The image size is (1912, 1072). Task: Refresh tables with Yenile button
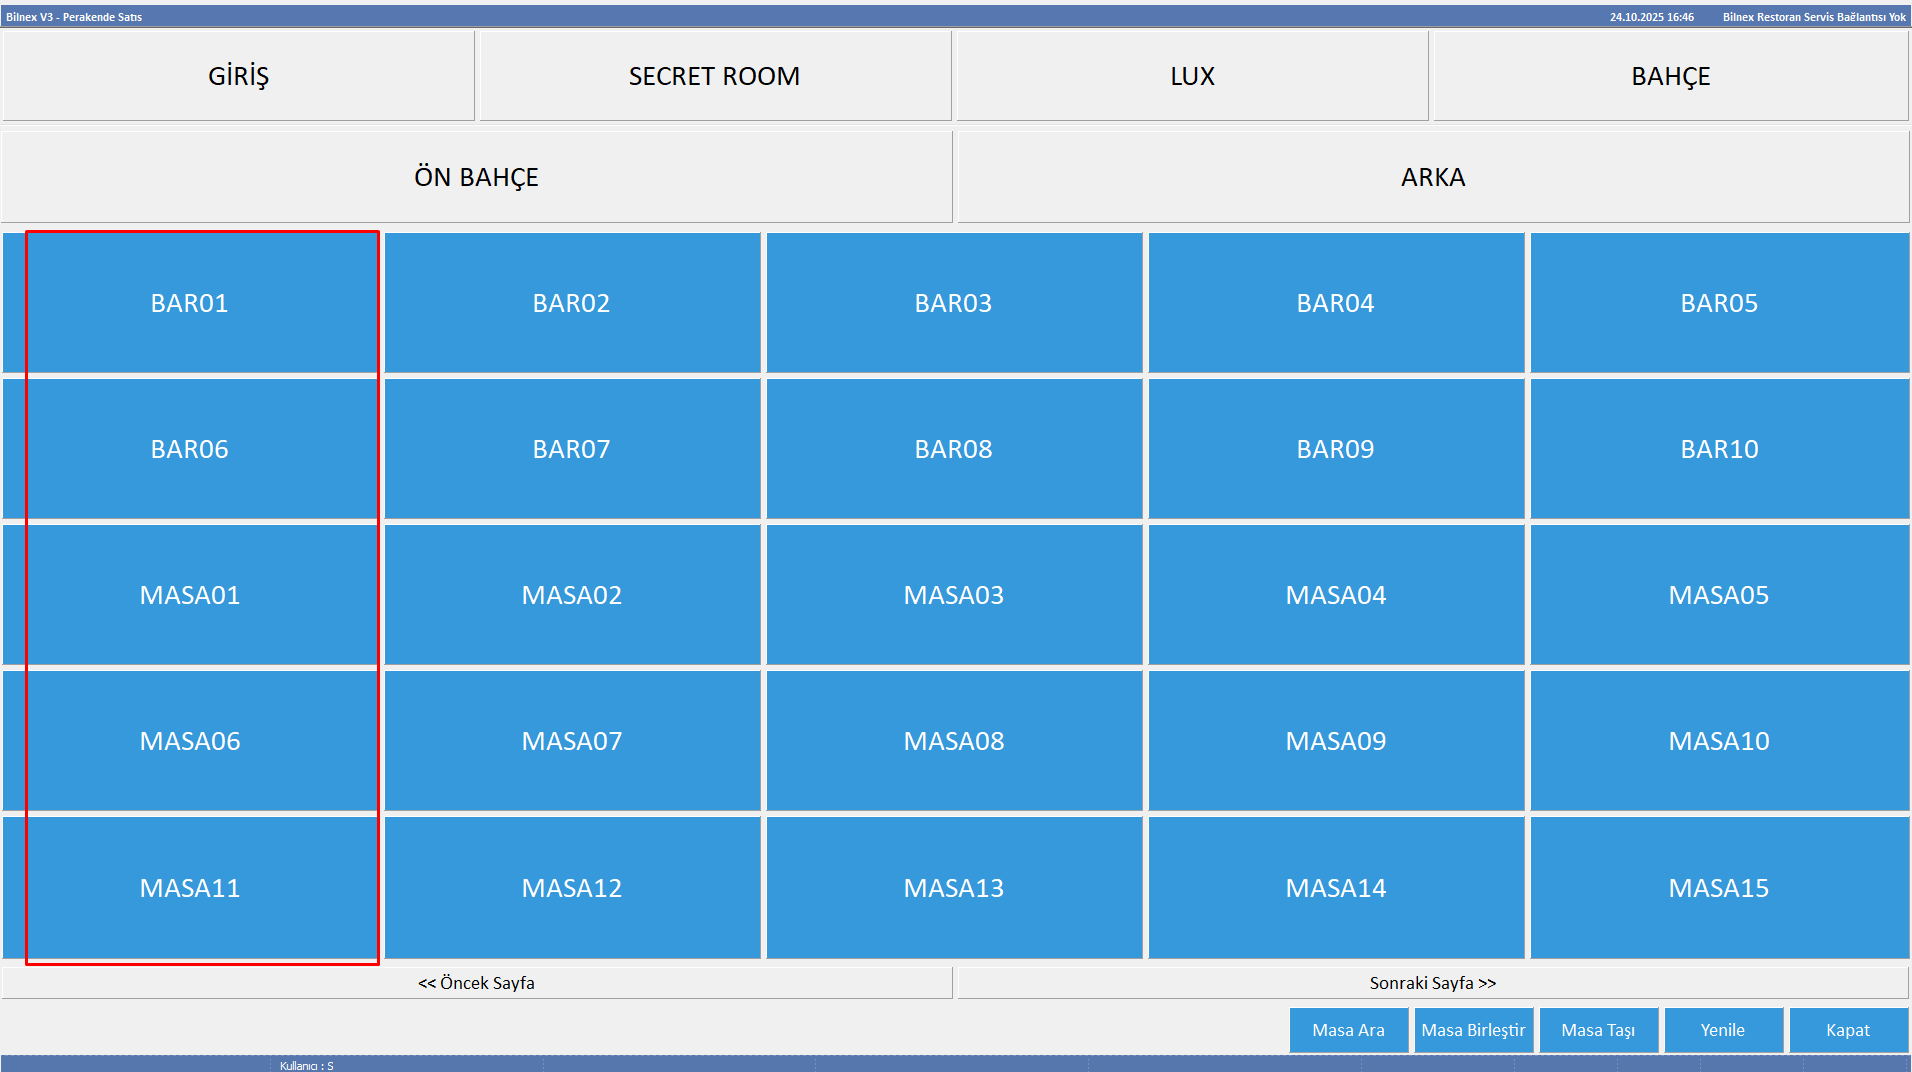1722,1030
